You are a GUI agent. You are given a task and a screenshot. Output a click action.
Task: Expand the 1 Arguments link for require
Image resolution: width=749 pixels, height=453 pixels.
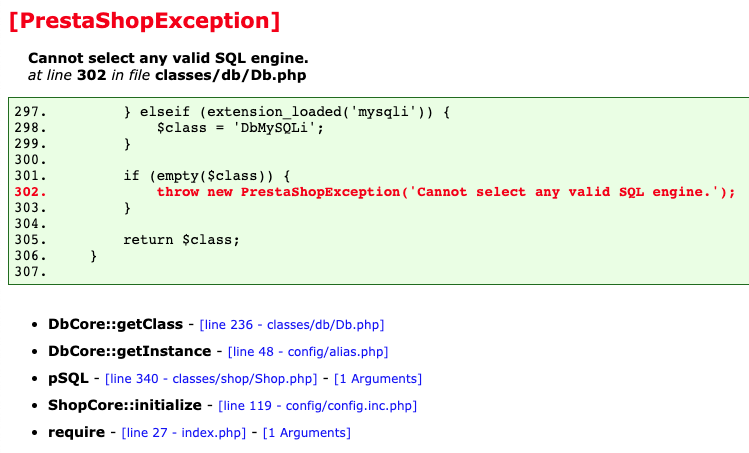click(x=307, y=433)
